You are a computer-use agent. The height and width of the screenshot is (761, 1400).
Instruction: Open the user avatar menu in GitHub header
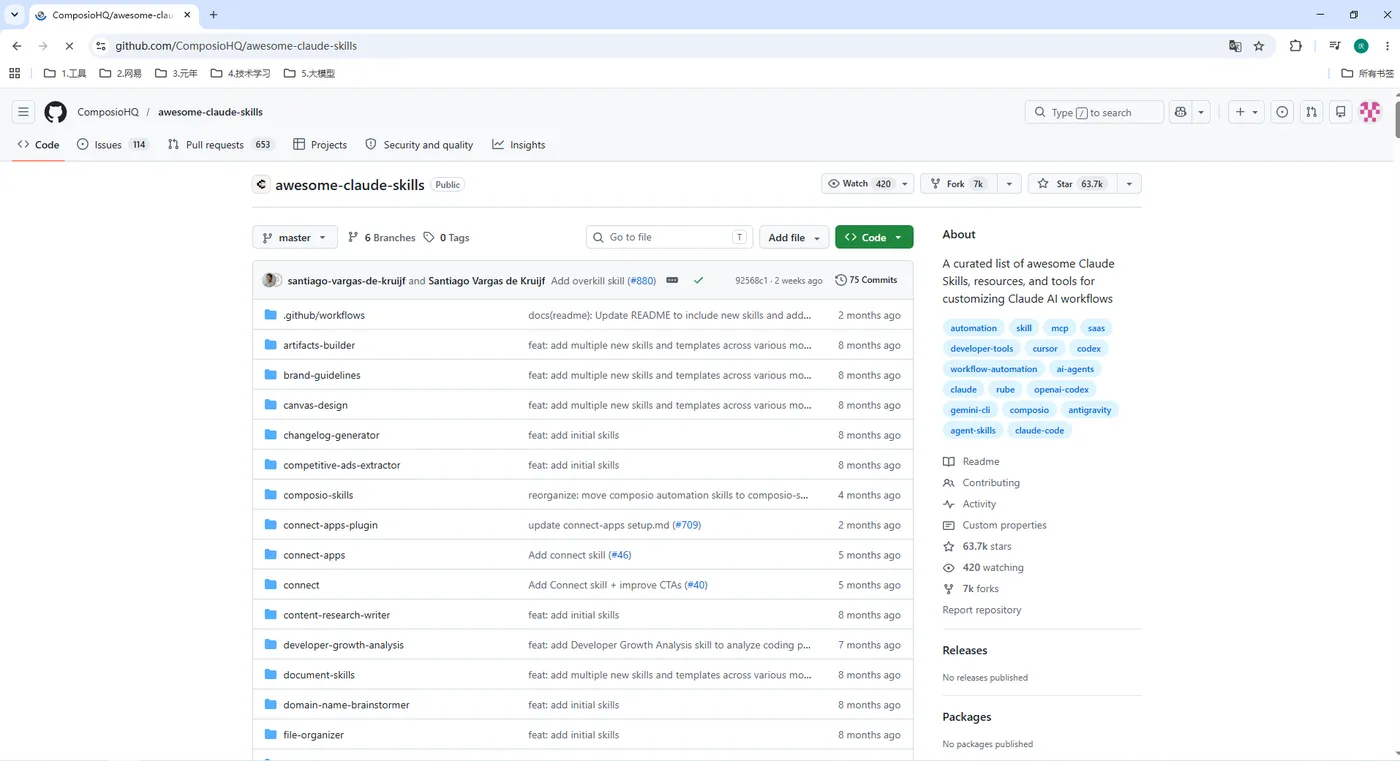pyautogui.click(x=1370, y=112)
